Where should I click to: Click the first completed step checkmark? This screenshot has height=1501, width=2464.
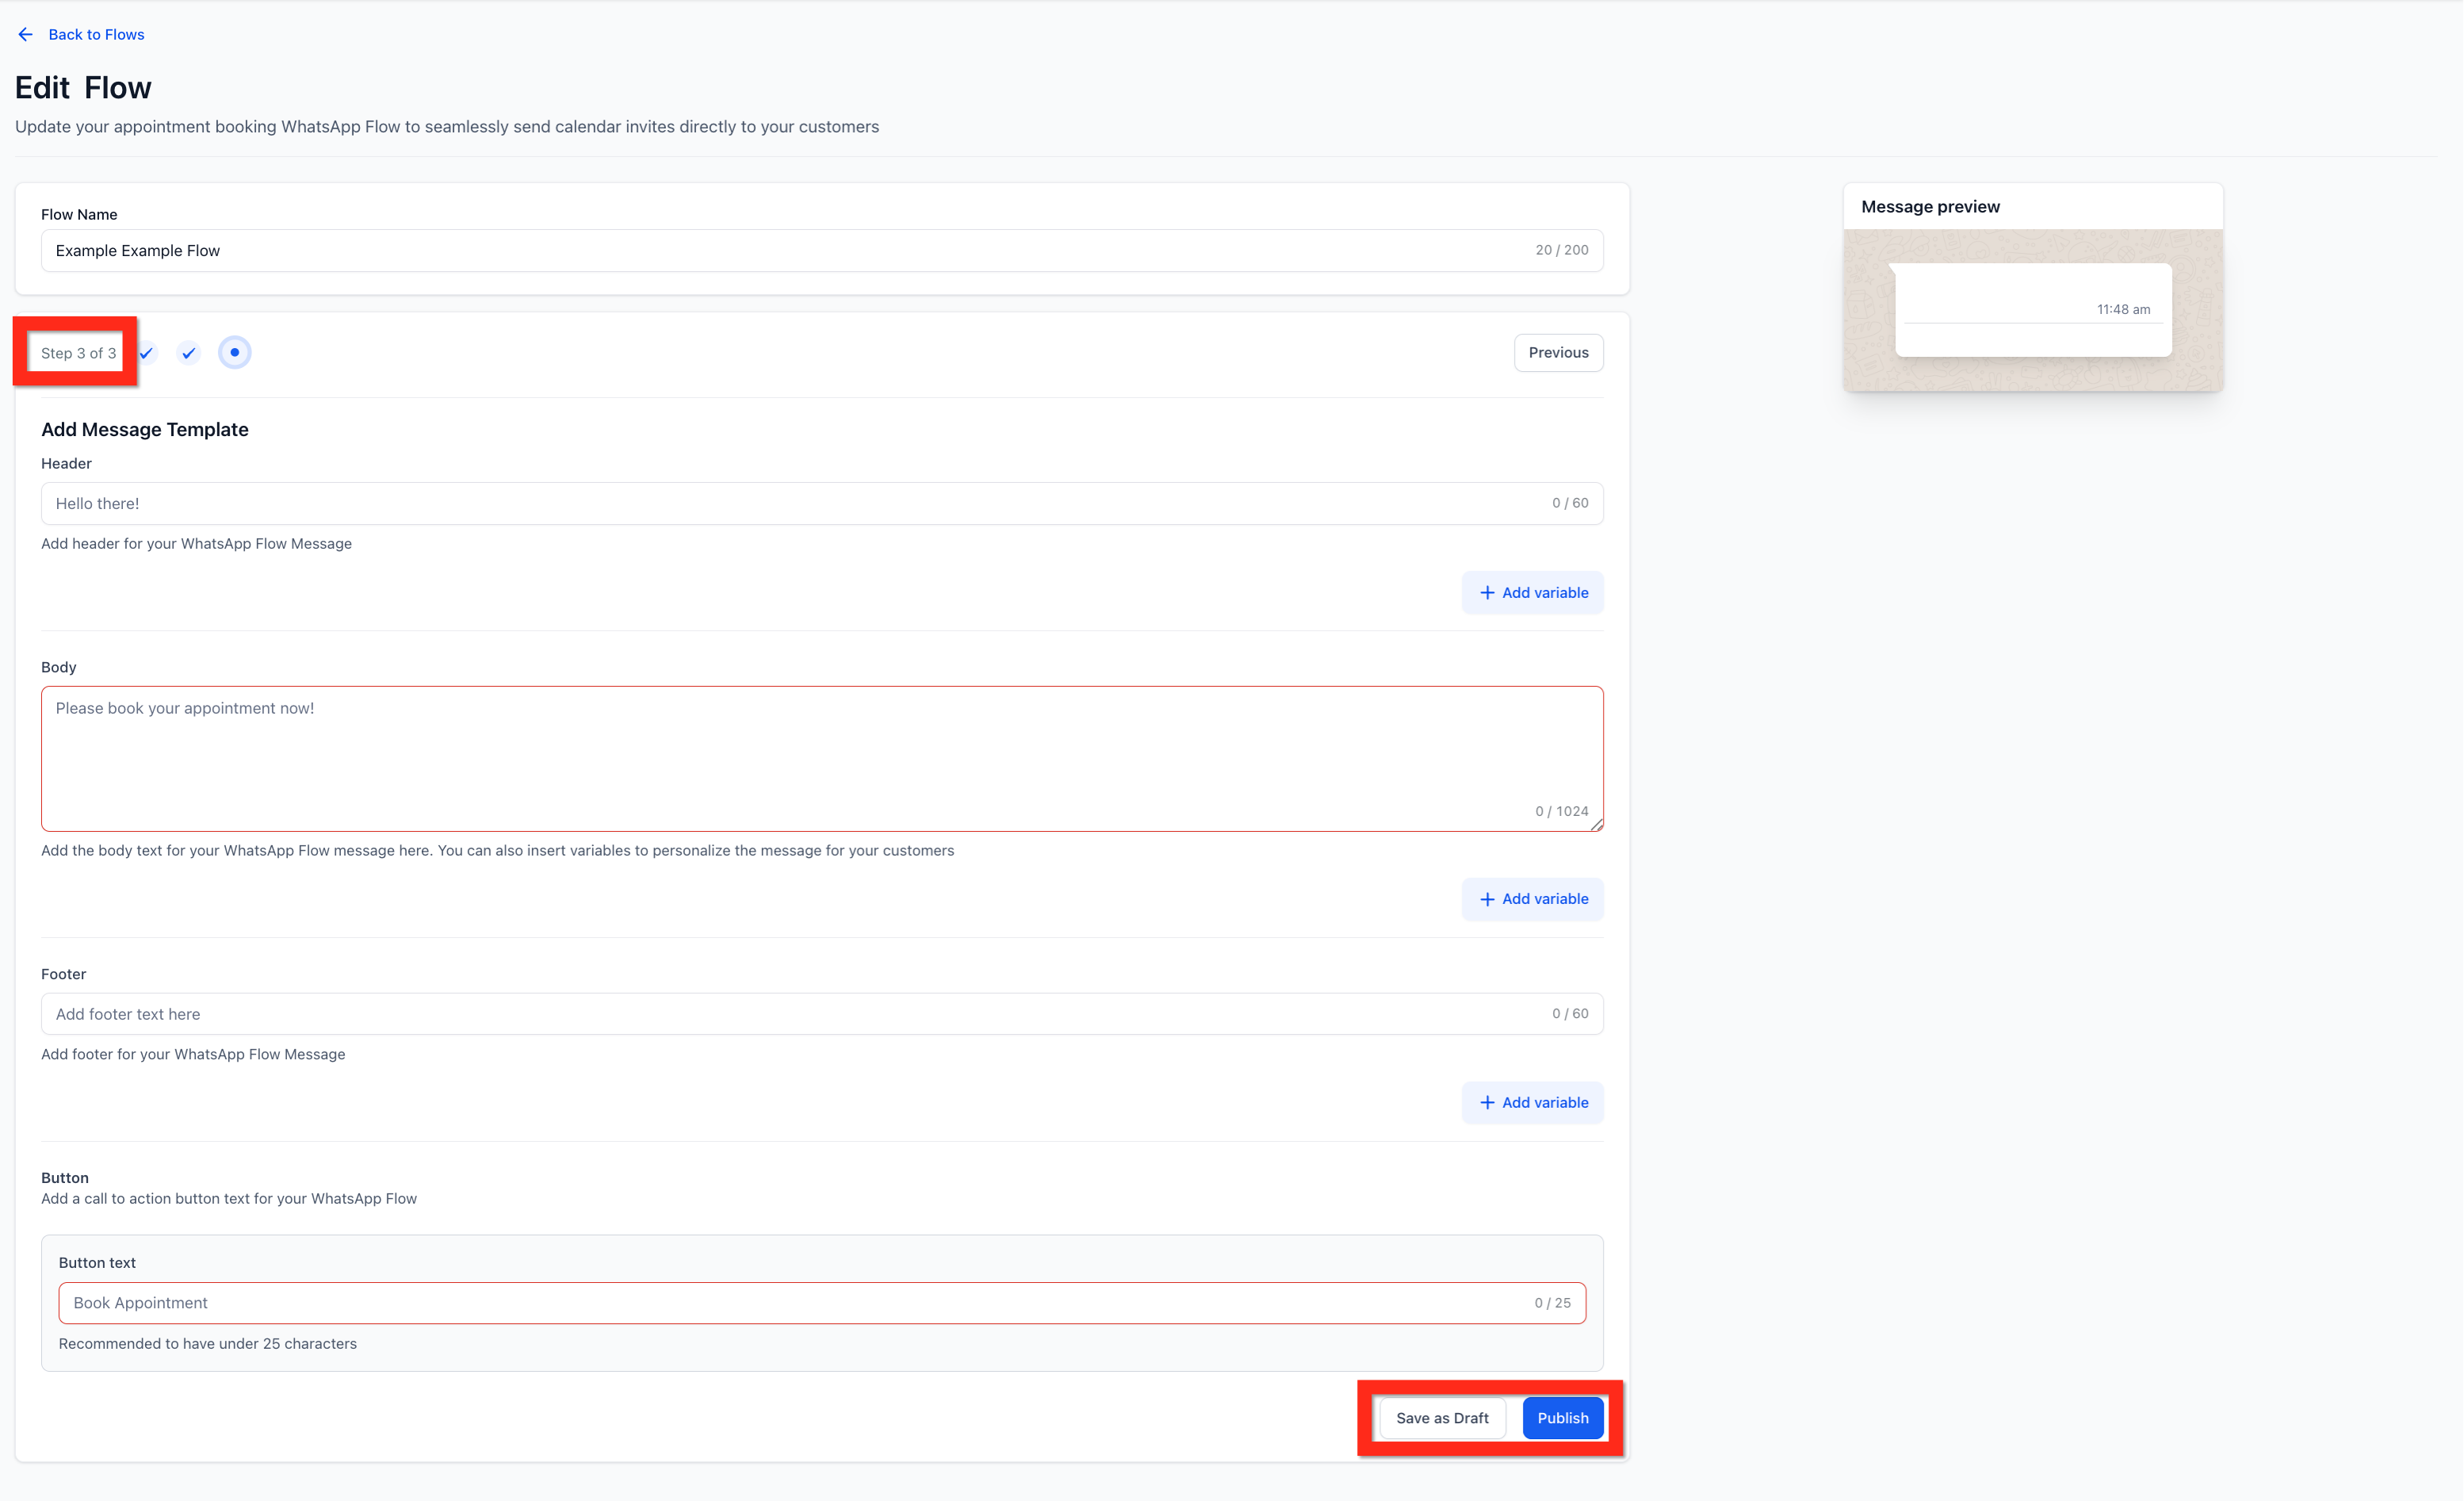pyautogui.click(x=147, y=353)
